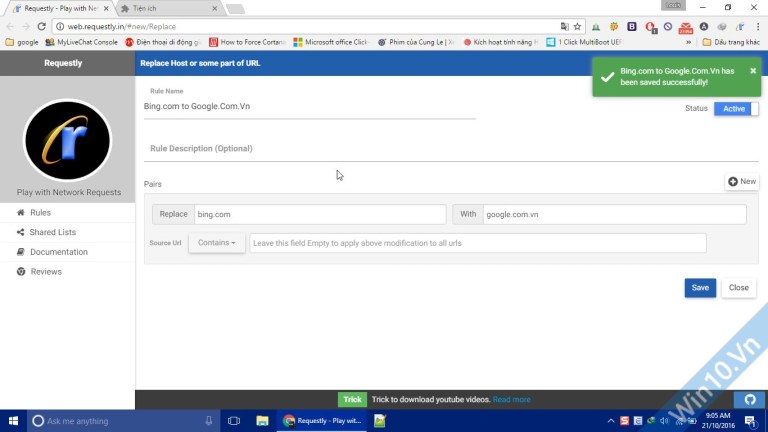Click the Replace input with bing.com
768x432 pixels.
point(320,215)
